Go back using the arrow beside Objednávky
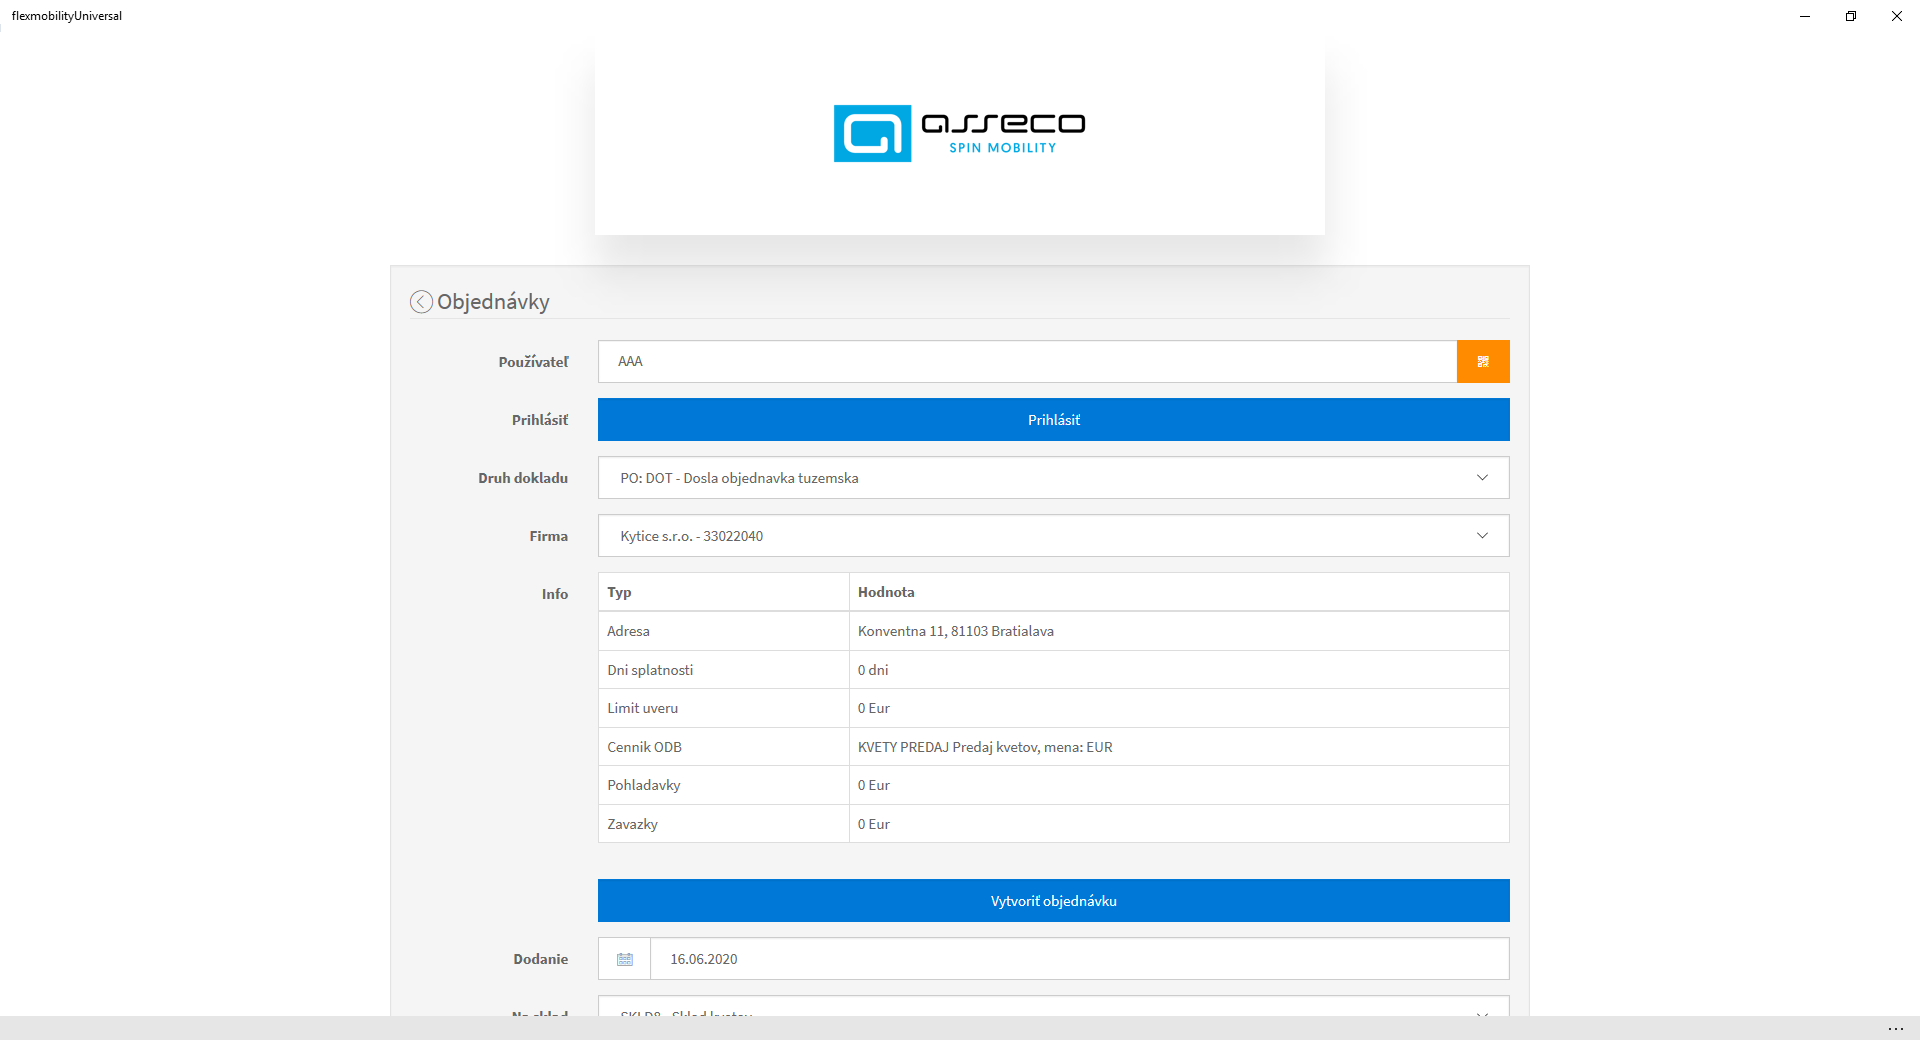The height and width of the screenshot is (1040, 1920). coord(421,302)
